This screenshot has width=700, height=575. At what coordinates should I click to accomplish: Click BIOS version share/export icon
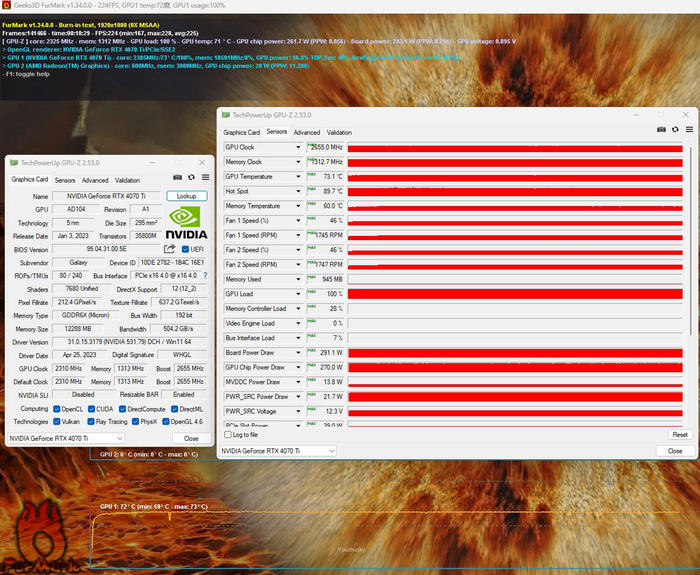click(169, 249)
